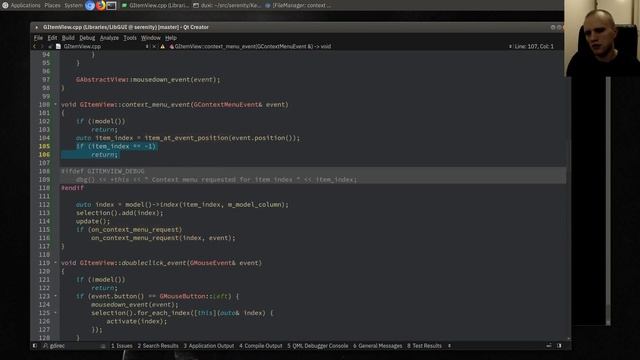
Task: Click 'void GItemView::doubleclick_event' function signature
Action: click(x=162, y=263)
